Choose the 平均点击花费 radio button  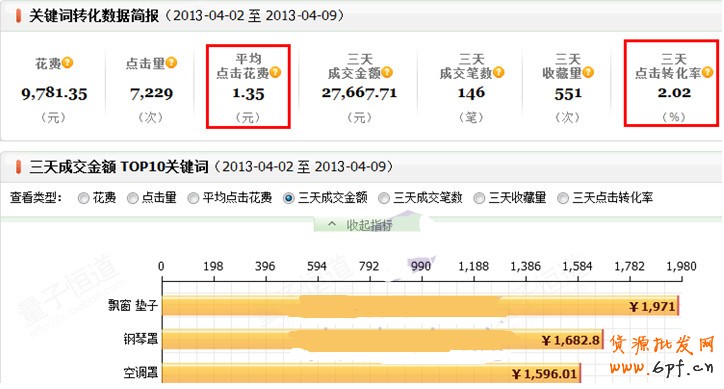(x=193, y=198)
